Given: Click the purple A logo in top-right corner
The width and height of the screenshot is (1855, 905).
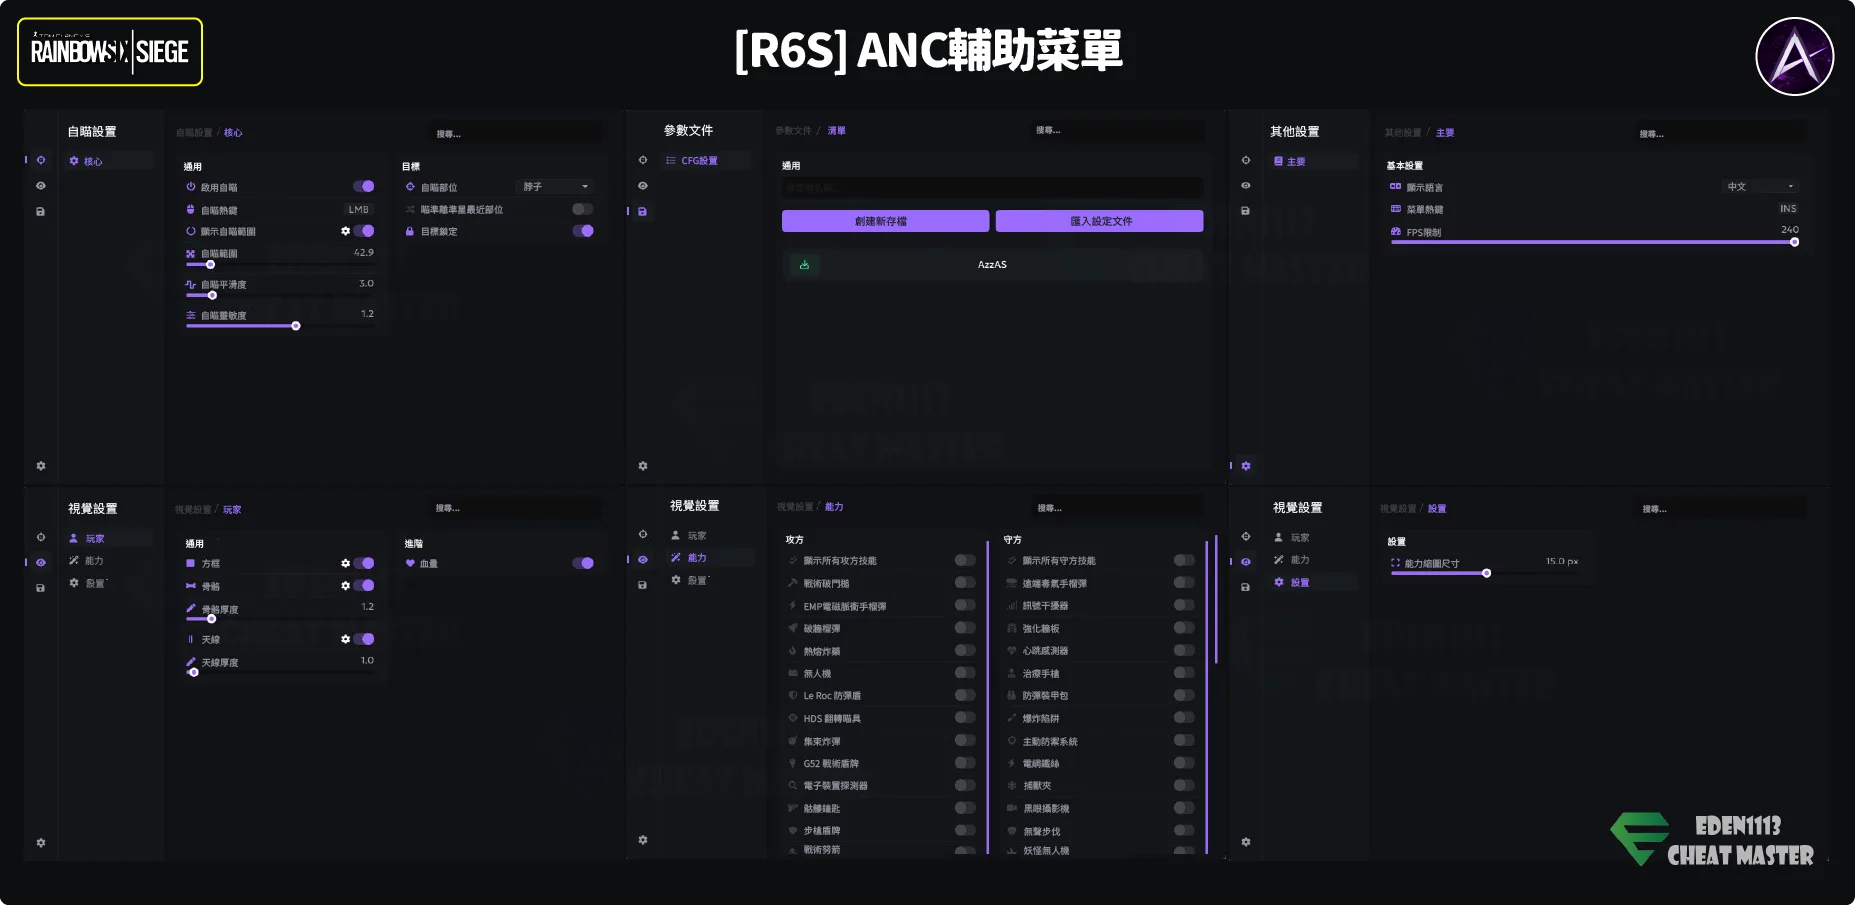Looking at the screenshot, I should 1794,57.
